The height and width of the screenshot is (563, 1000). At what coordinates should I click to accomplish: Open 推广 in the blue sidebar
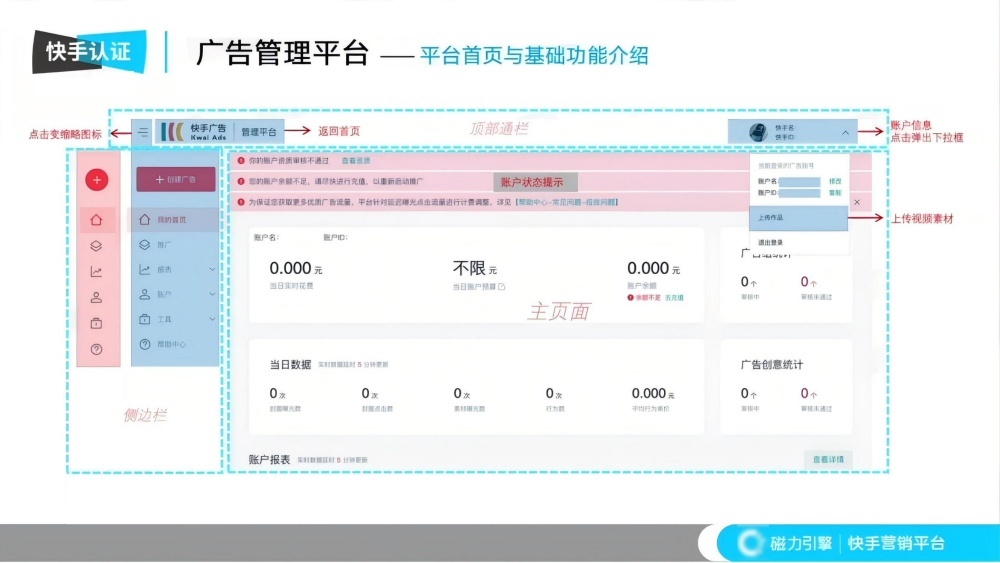[173, 244]
